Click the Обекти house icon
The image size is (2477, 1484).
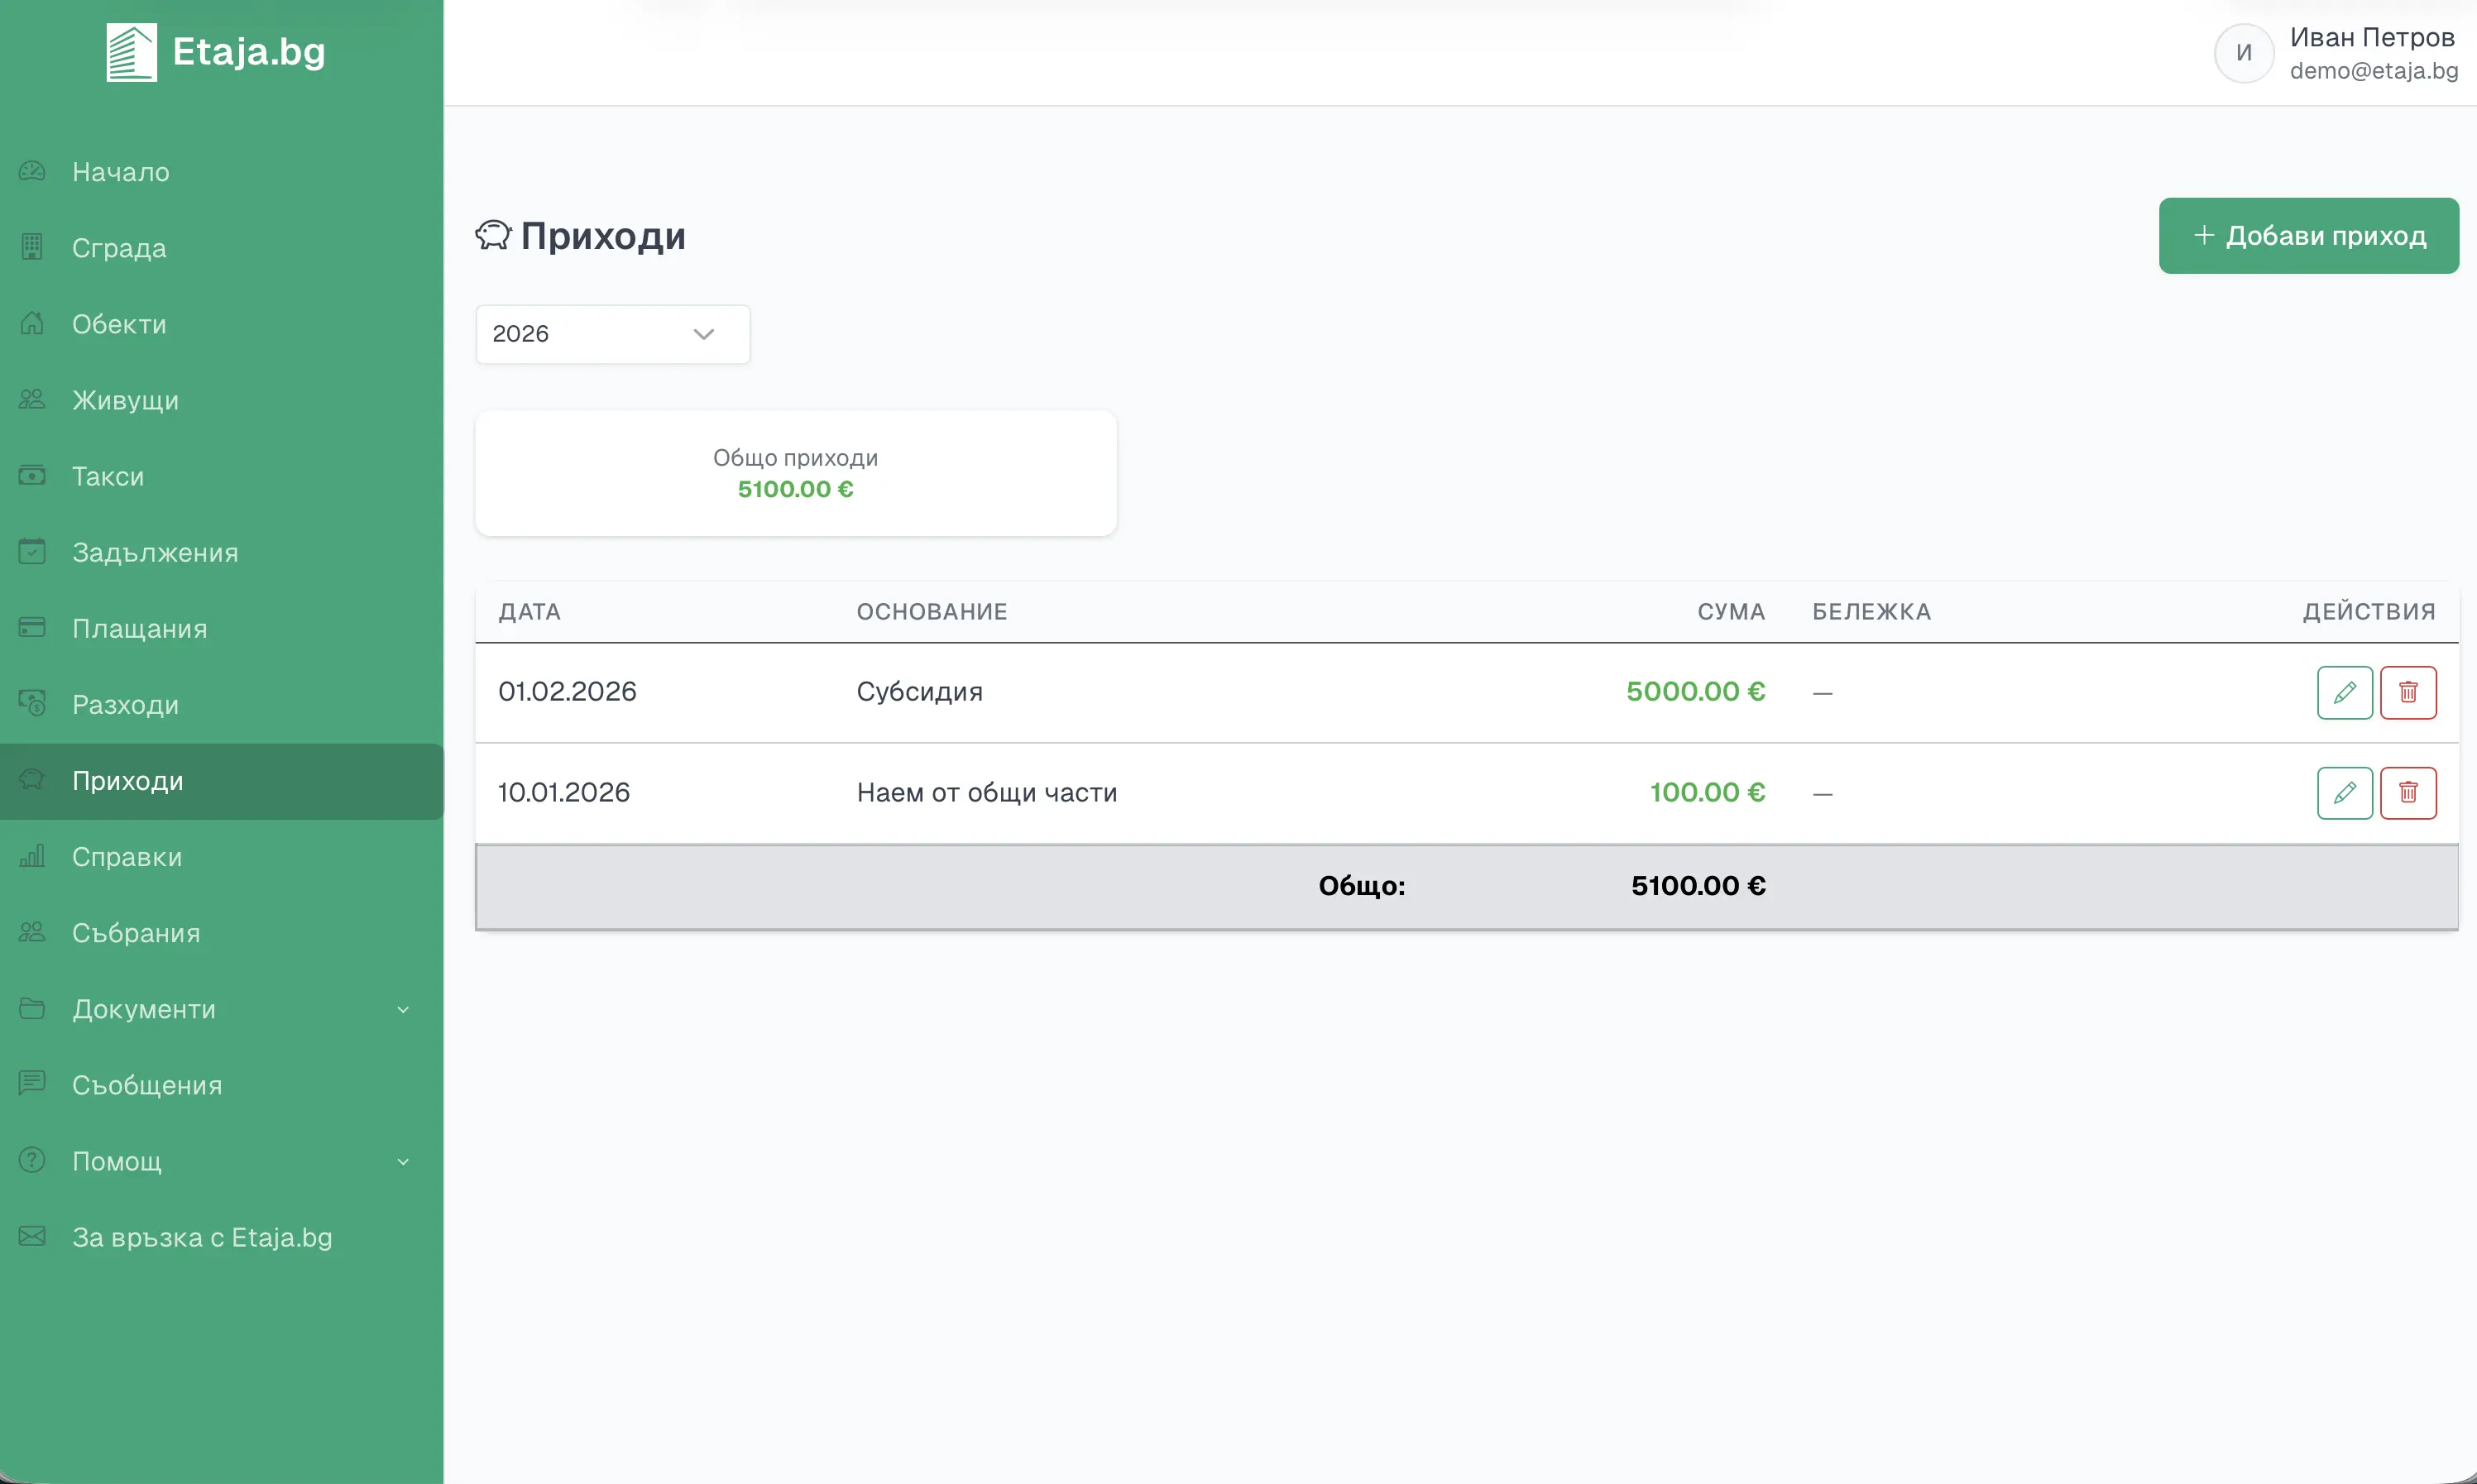click(x=32, y=323)
